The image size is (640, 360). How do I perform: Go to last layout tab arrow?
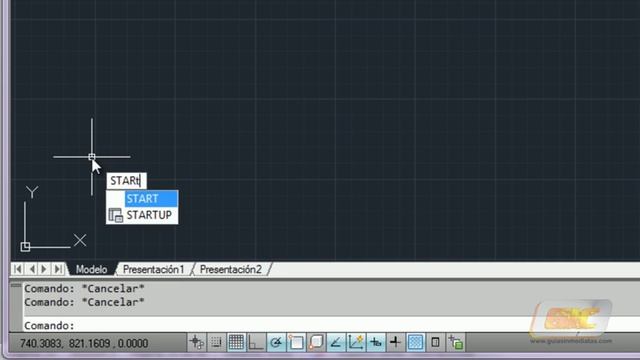pyautogui.click(x=58, y=269)
